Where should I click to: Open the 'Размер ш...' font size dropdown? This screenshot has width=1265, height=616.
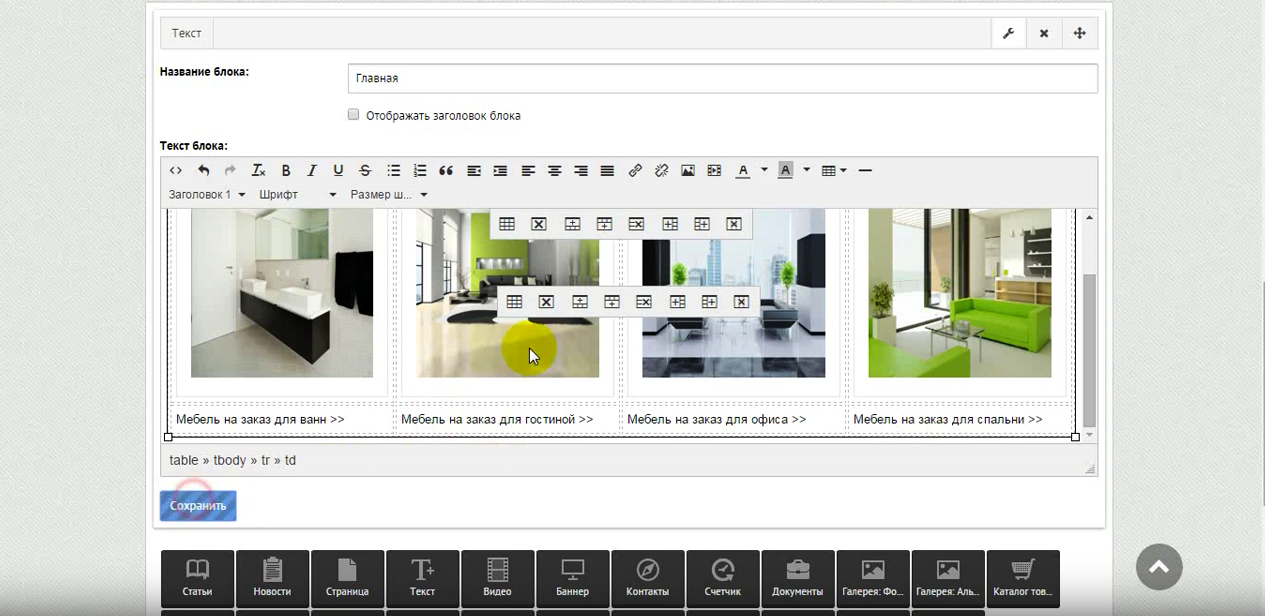389,195
